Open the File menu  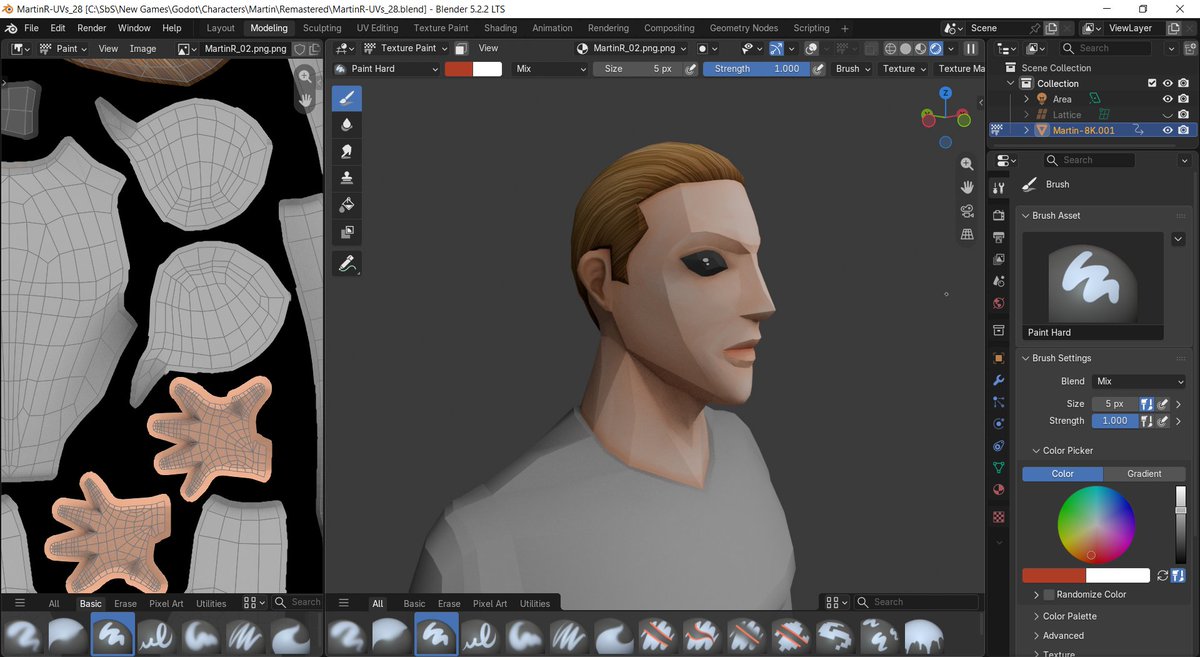click(x=32, y=28)
